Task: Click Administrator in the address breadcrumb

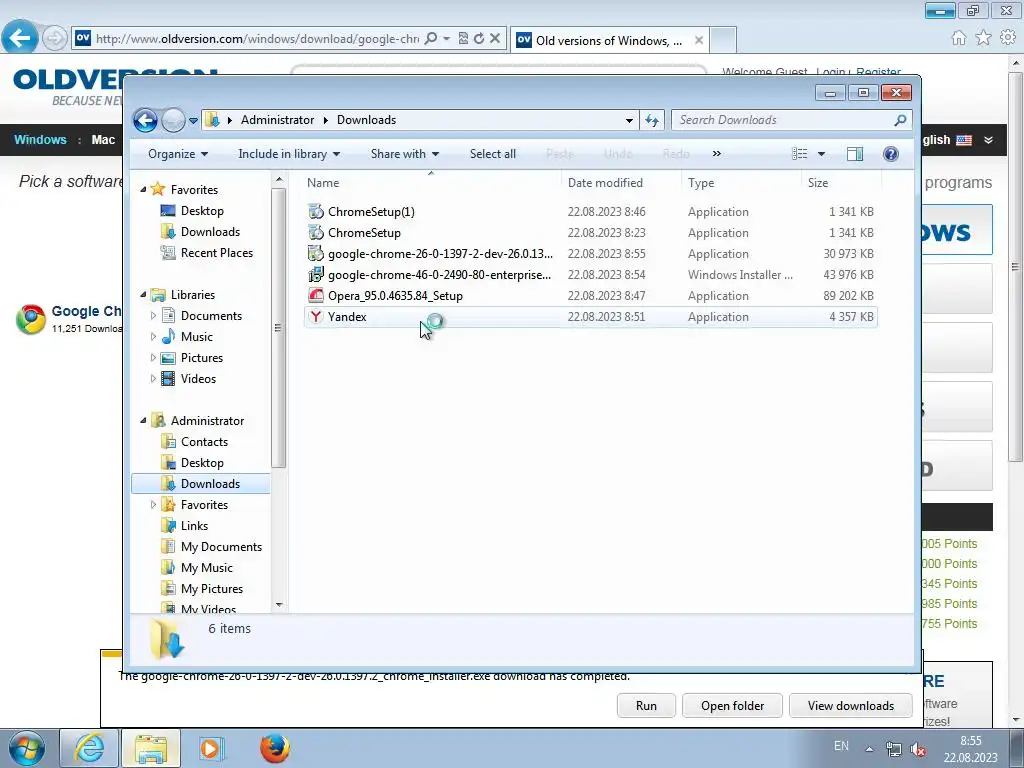Action: [x=277, y=120]
